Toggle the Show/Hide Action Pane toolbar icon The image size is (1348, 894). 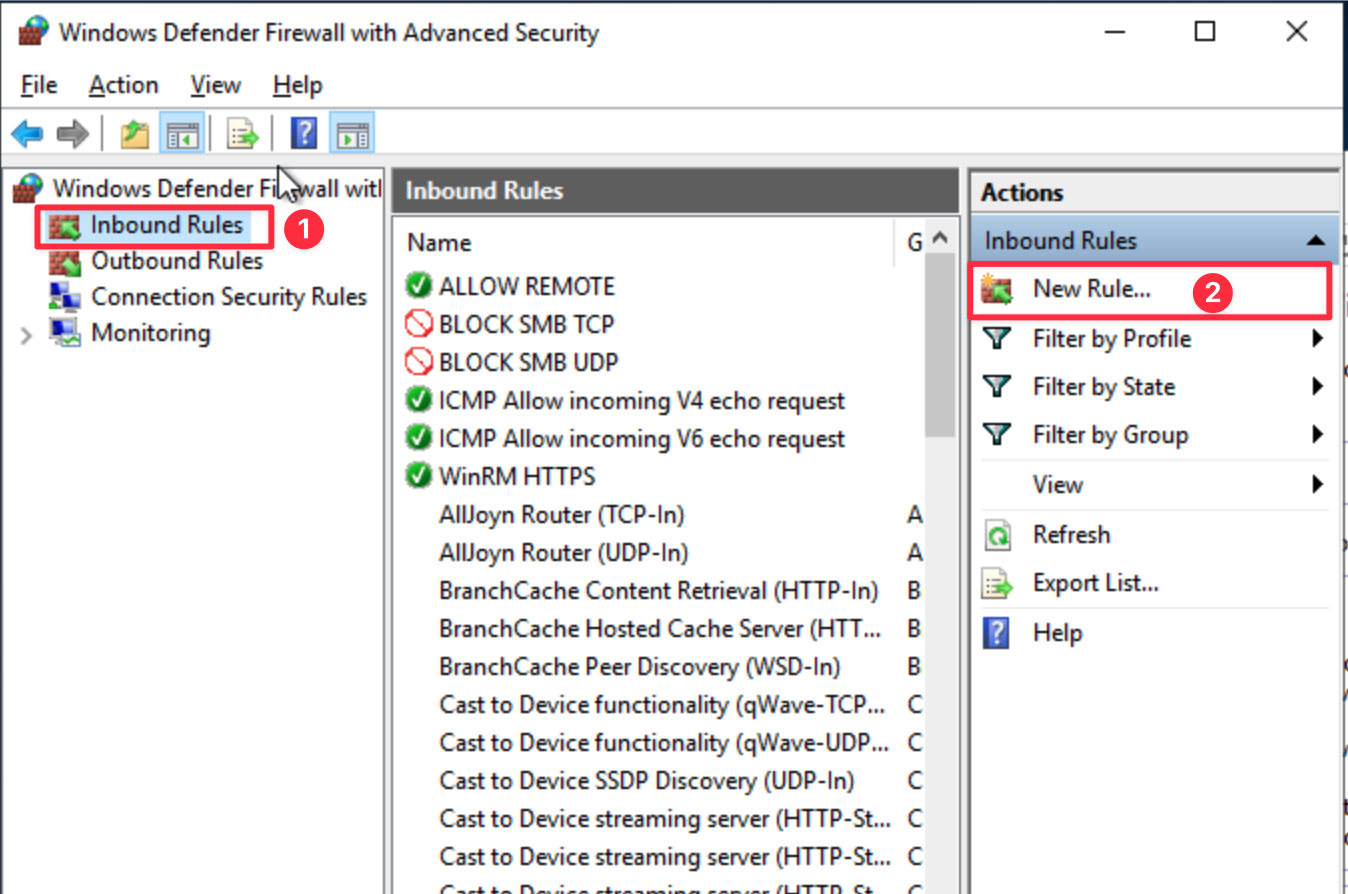pyautogui.click(x=351, y=133)
